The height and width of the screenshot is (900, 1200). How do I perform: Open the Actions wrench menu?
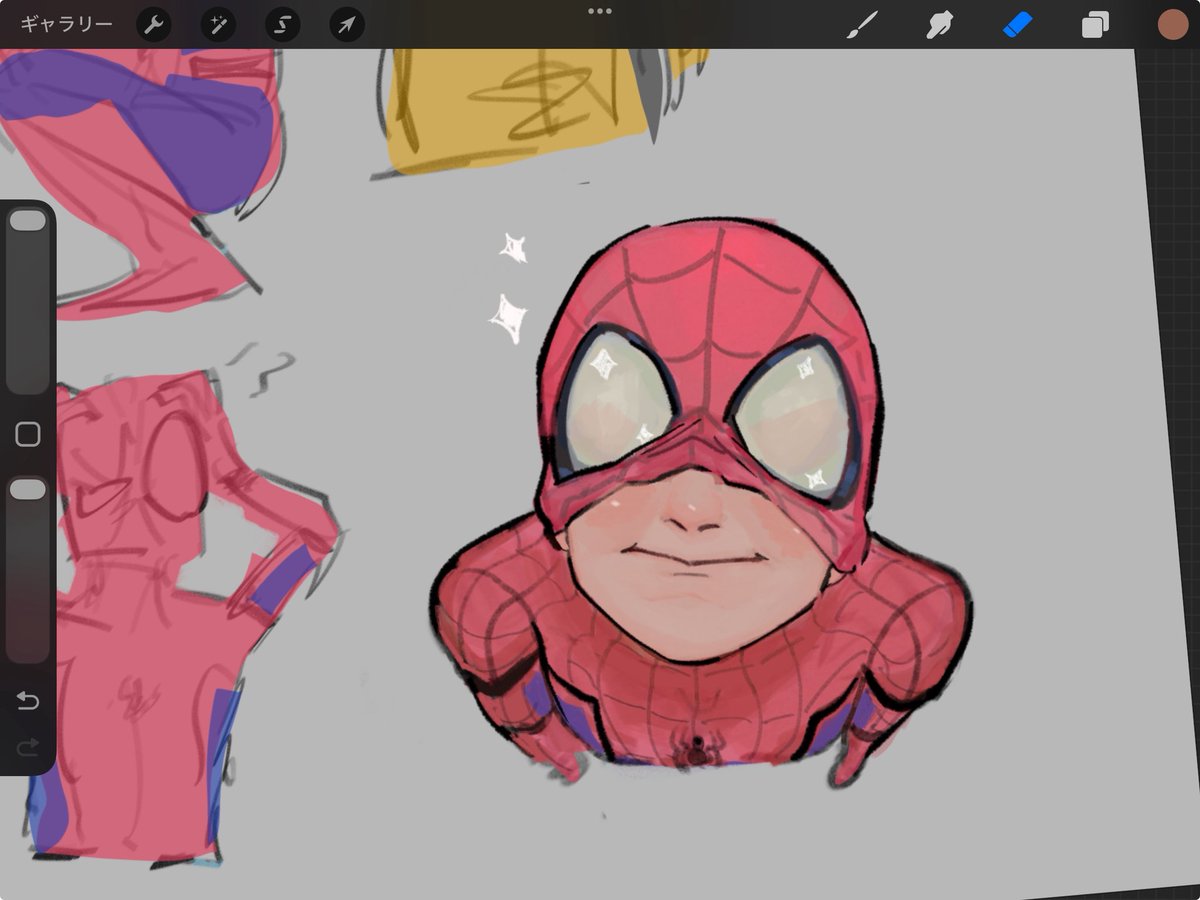(154, 25)
